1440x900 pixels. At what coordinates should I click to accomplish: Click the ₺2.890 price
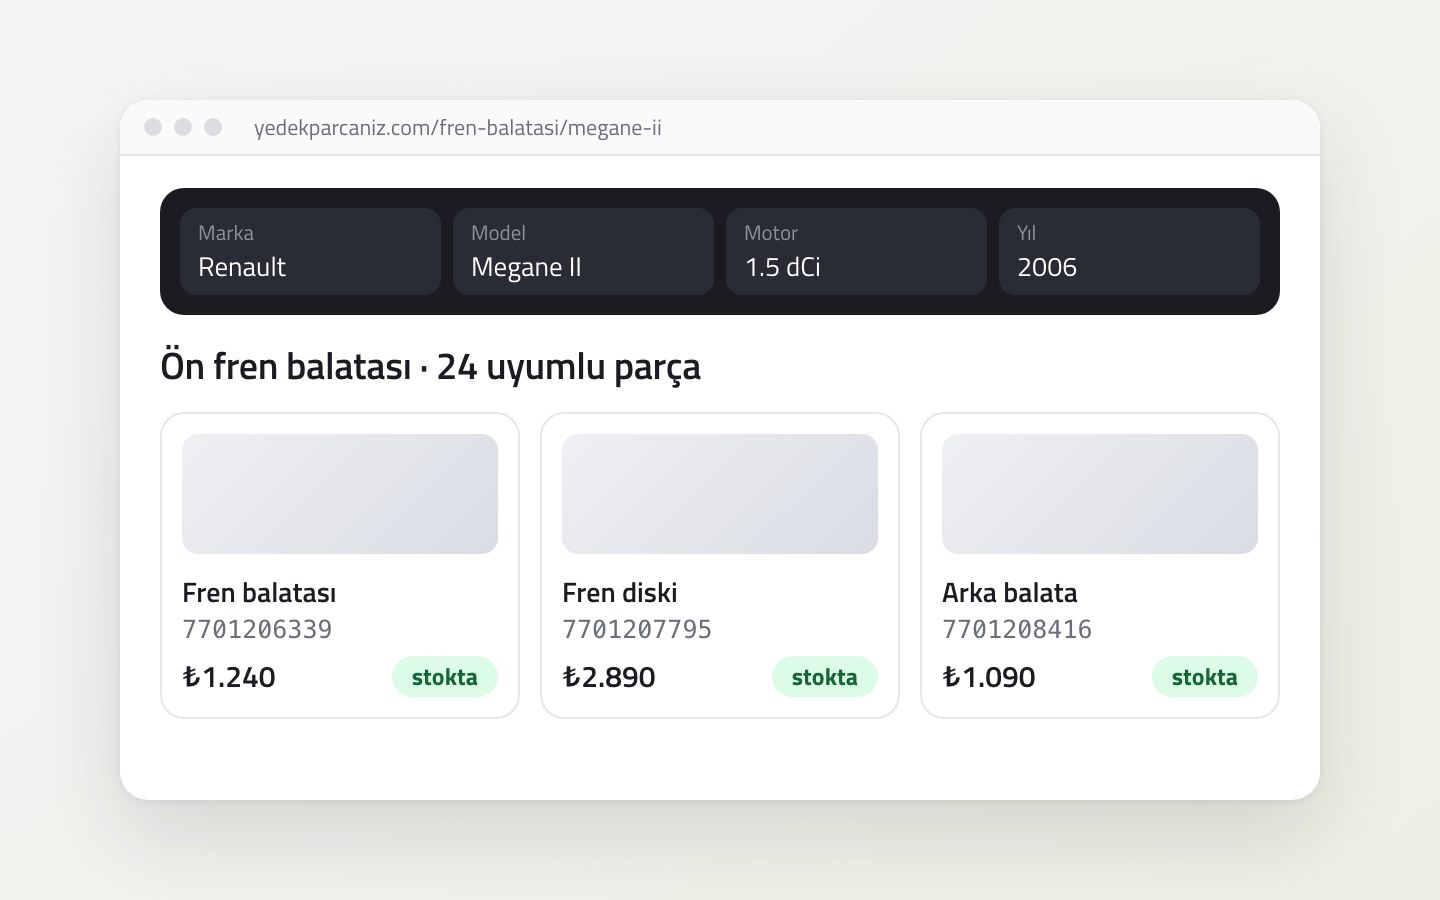click(609, 677)
